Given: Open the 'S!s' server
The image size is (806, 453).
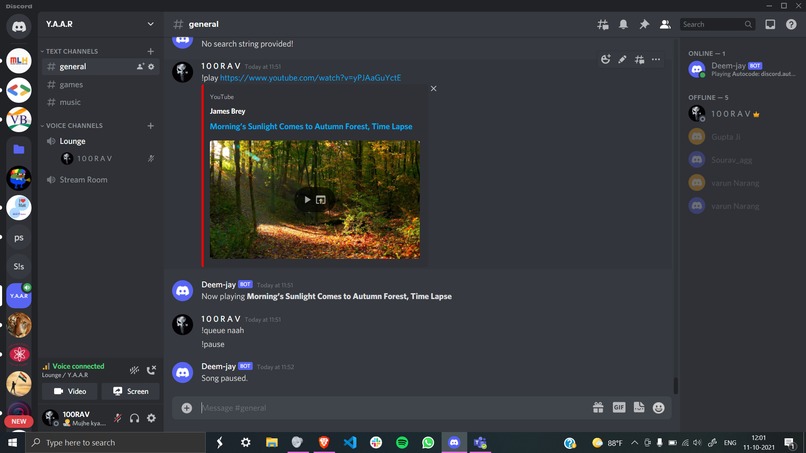Looking at the screenshot, I should (x=19, y=266).
